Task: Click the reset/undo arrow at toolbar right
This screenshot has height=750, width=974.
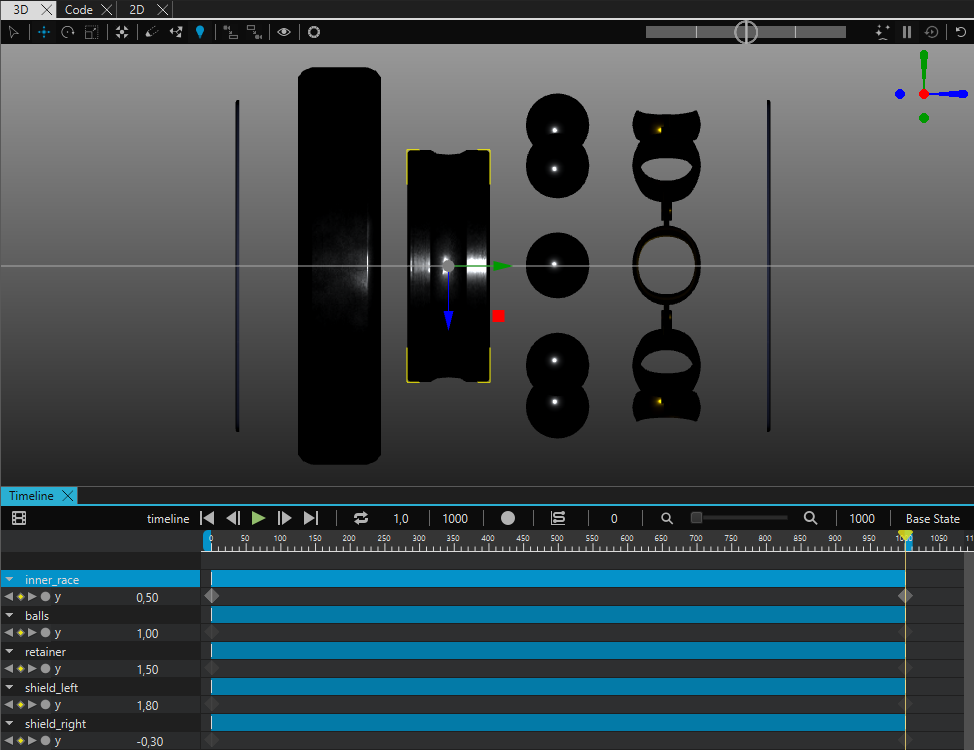Action: (961, 32)
